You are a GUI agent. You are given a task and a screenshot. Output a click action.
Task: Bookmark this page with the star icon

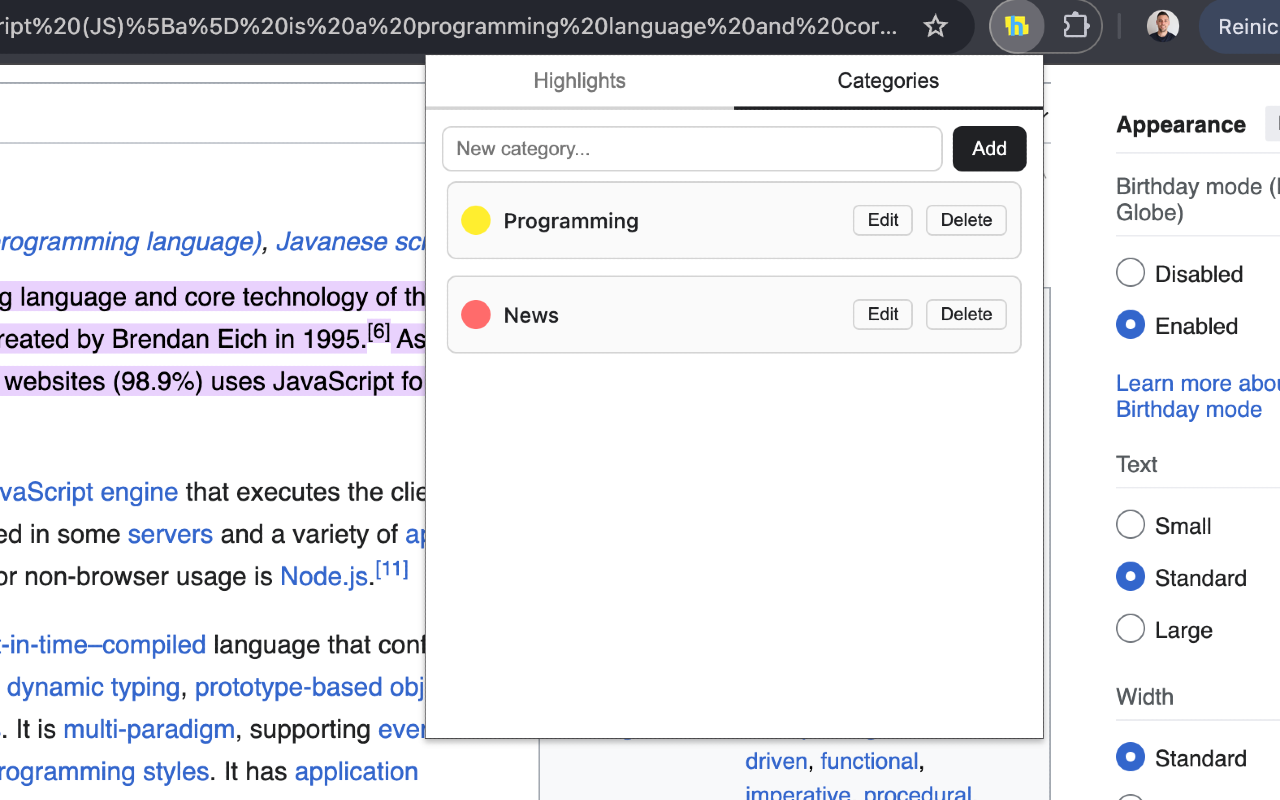click(935, 26)
